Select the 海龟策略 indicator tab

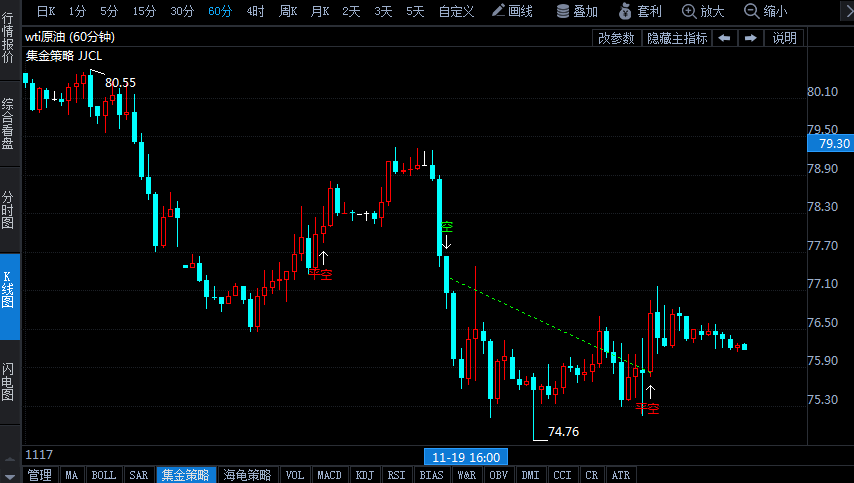(x=247, y=475)
